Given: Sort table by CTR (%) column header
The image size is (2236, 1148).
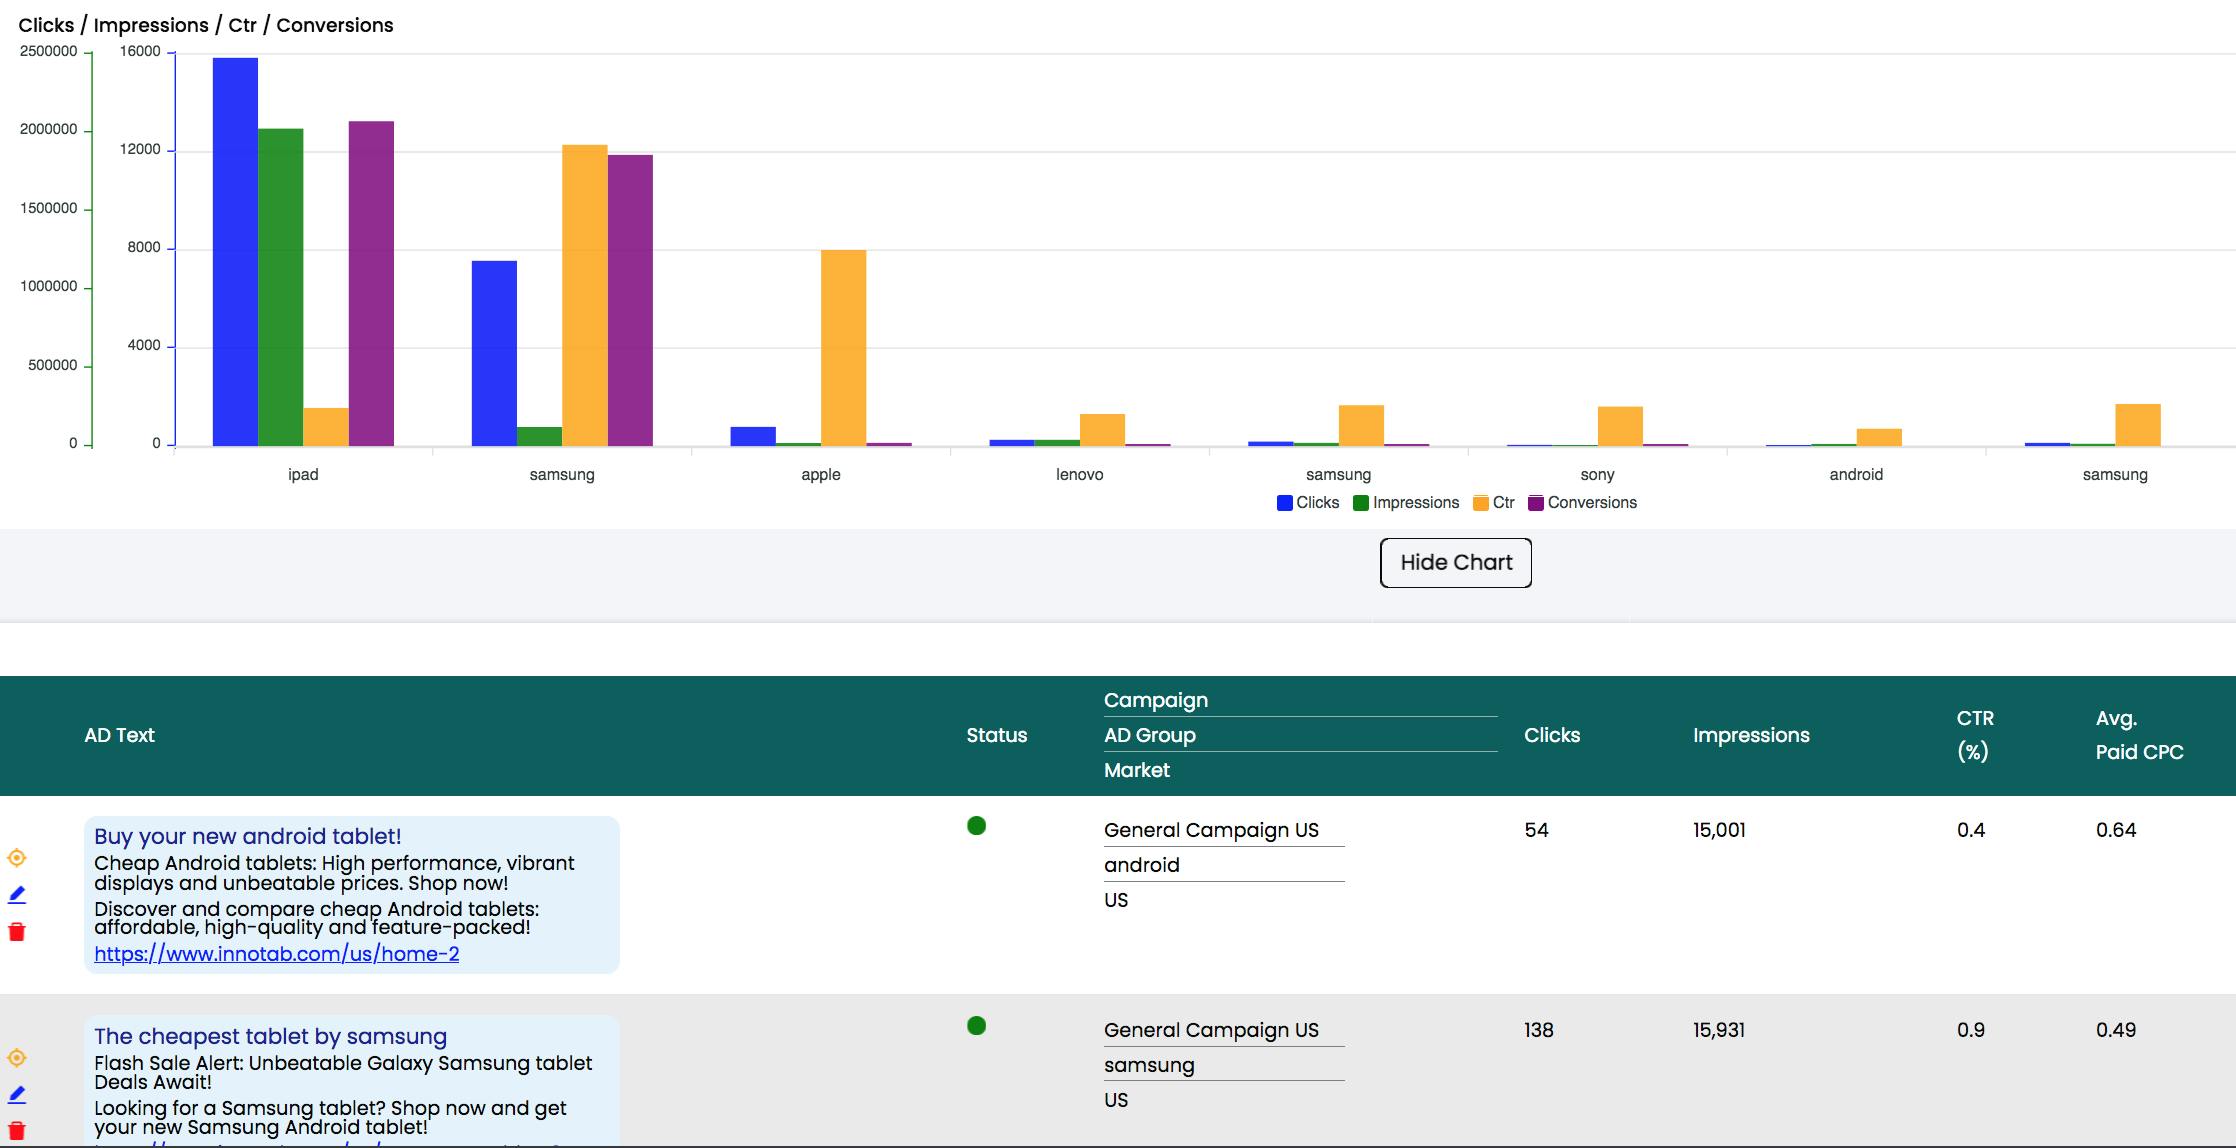Looking at the screenshot, I should pyautogui.click(x=1975, y=735).
